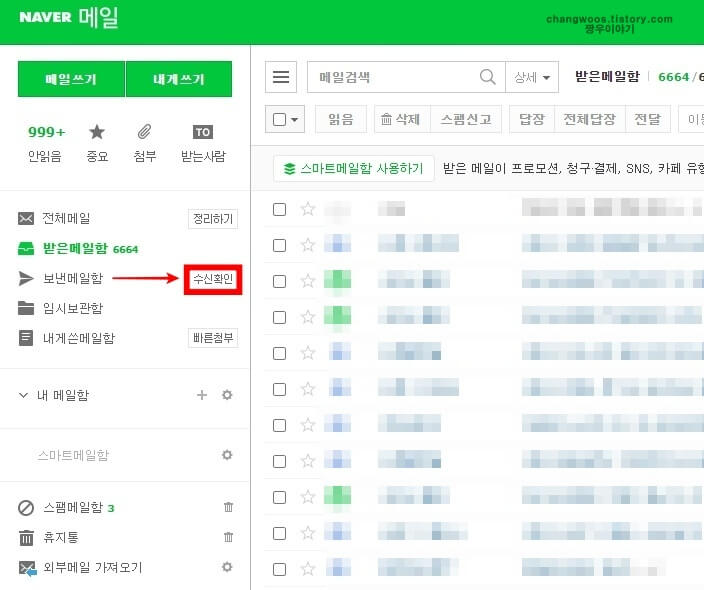The width and height of the screenshot is (704, 590).
Task: Filter important mail with star icon
Action: tap(97, 132)
